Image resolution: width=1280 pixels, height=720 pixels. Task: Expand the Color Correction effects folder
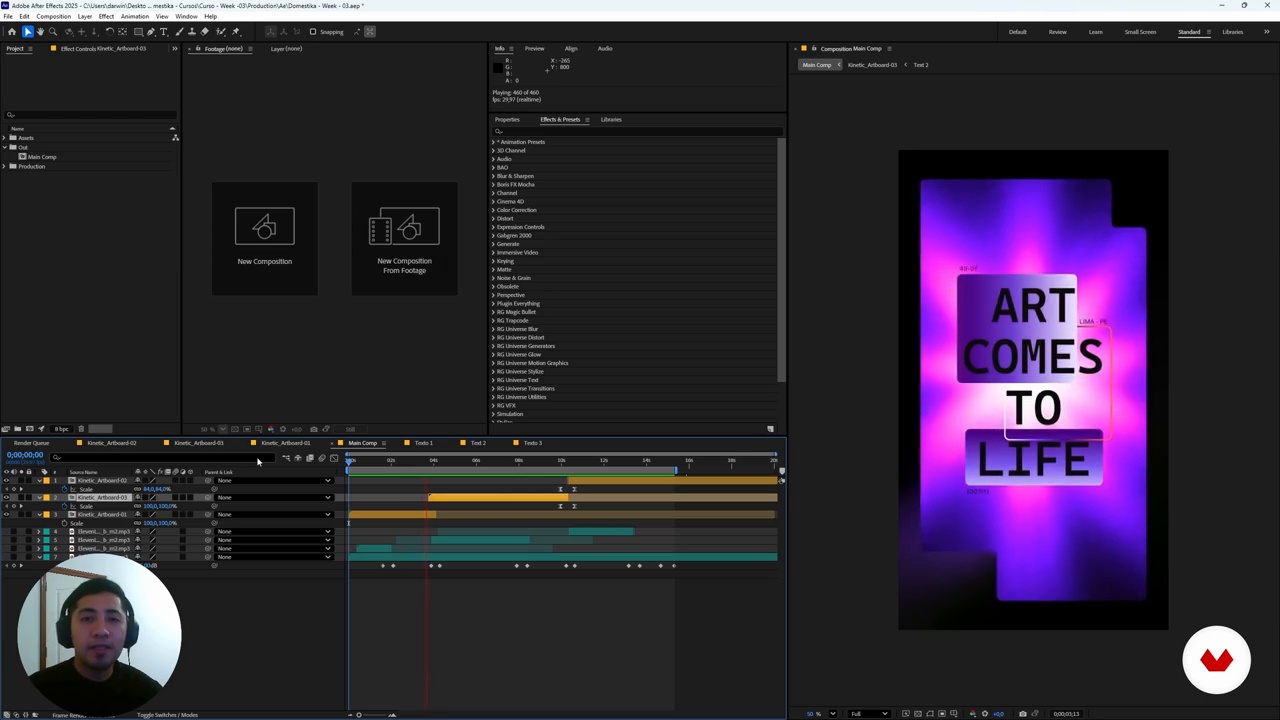(x=493, y=210)
